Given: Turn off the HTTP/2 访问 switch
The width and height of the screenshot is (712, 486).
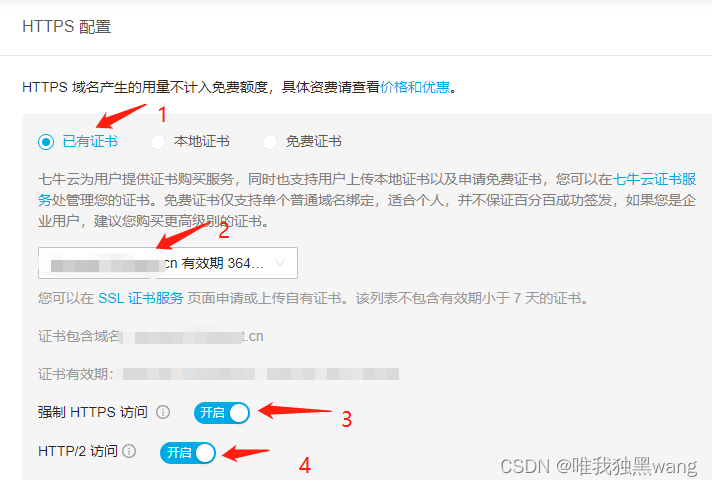Looking at the screenshot, I should click(188, 453).
